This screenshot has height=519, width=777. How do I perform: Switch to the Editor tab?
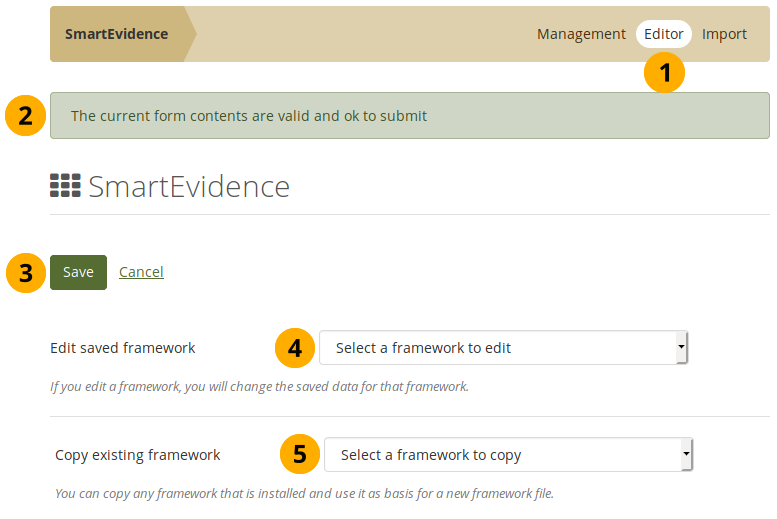tap(664, 34)
